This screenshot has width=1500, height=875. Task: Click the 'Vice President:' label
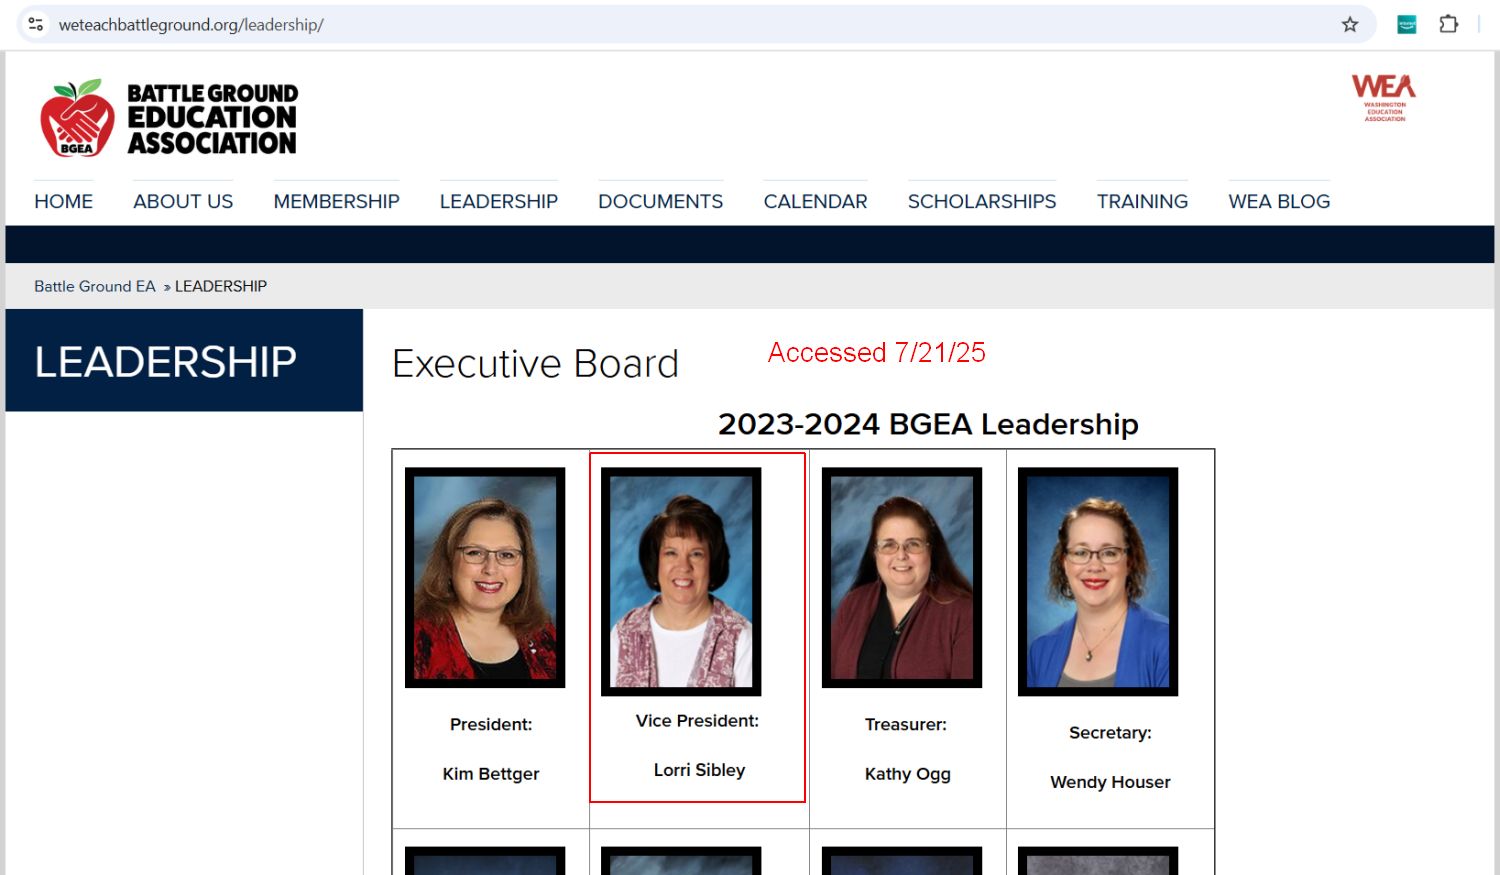pos(697,721)
